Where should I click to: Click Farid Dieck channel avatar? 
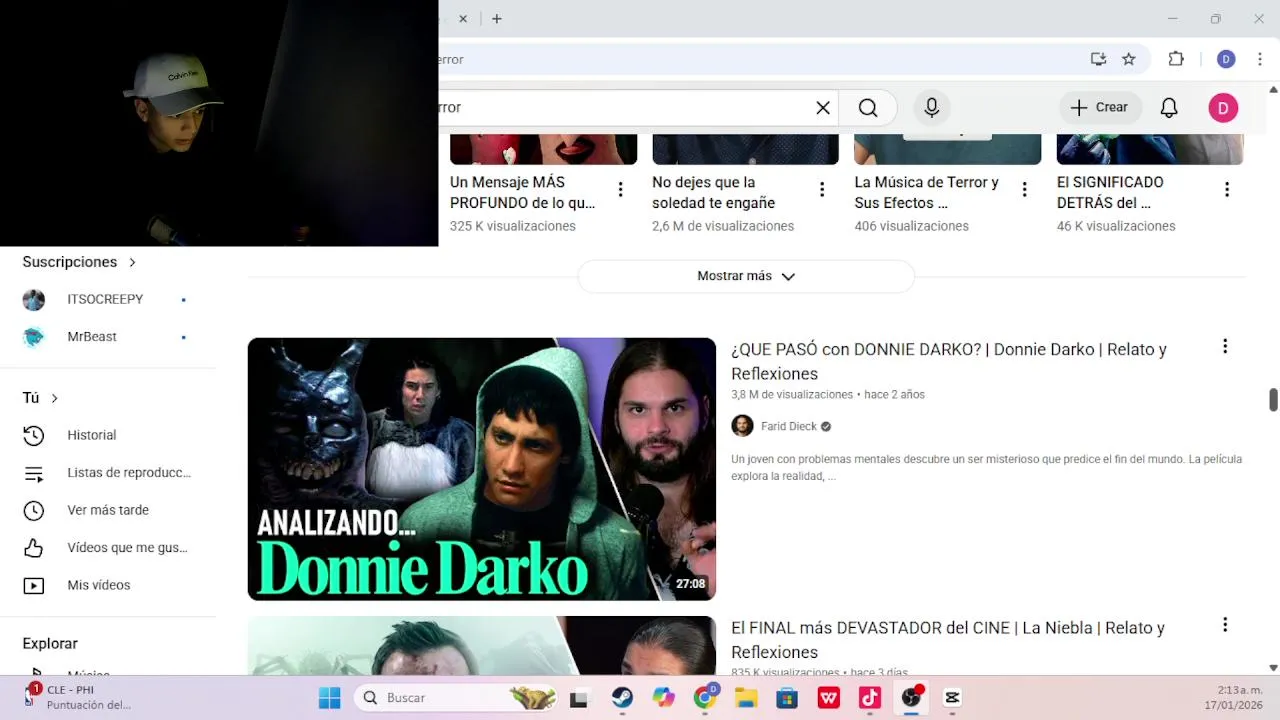(742, 426)
